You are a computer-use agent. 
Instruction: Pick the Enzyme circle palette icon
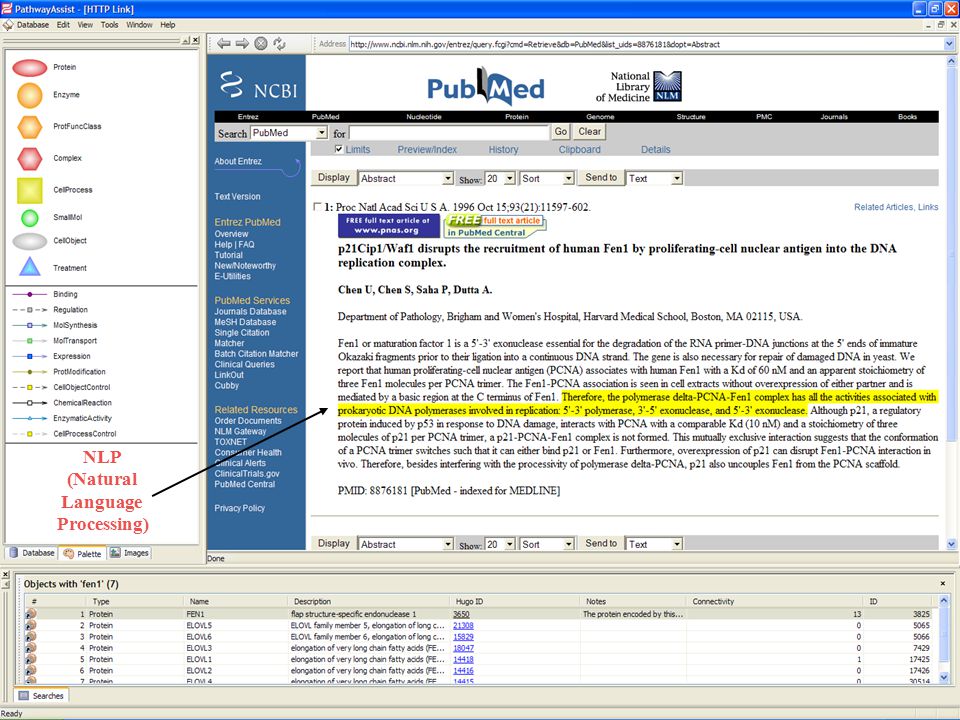point(29,95)
